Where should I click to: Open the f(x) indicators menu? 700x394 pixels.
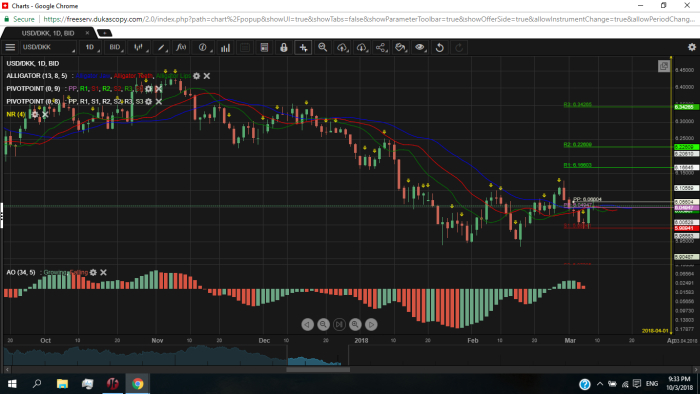pos(181,47)
